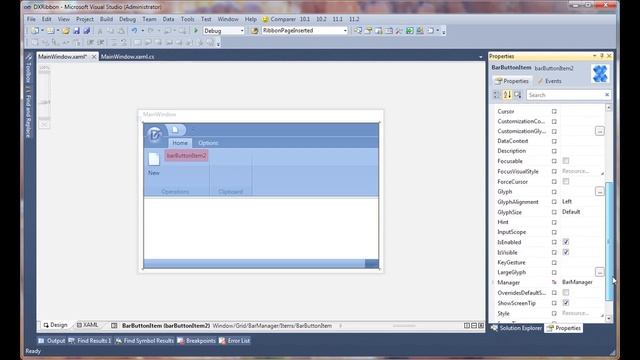Viewport: 640px width, 360px height.
Task: Open Solution Explorer tab
Action: coord(517,328)
